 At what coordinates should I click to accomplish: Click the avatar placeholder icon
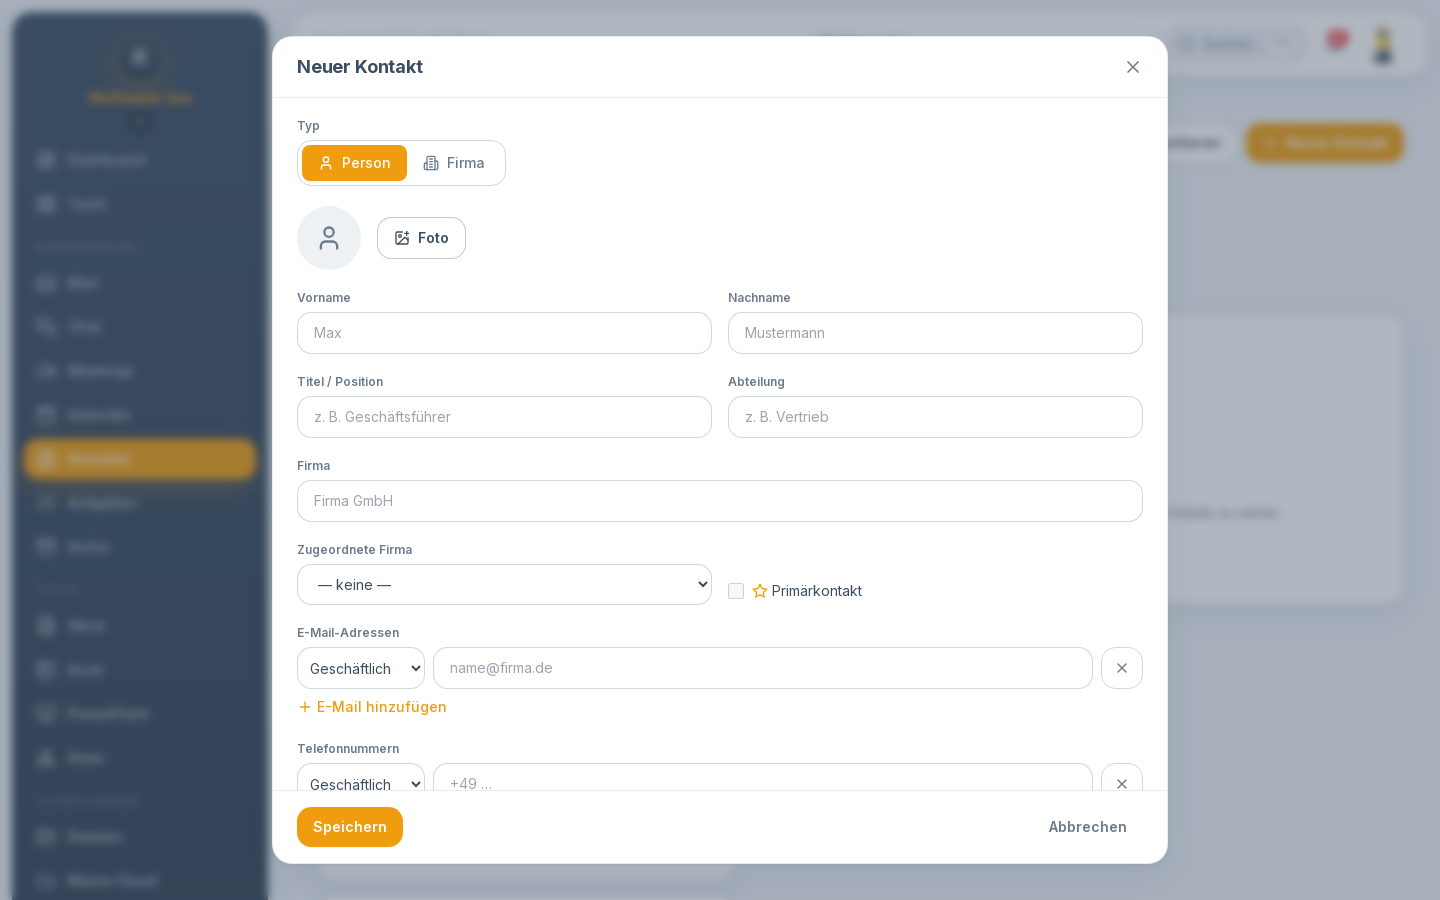(329, 238)
